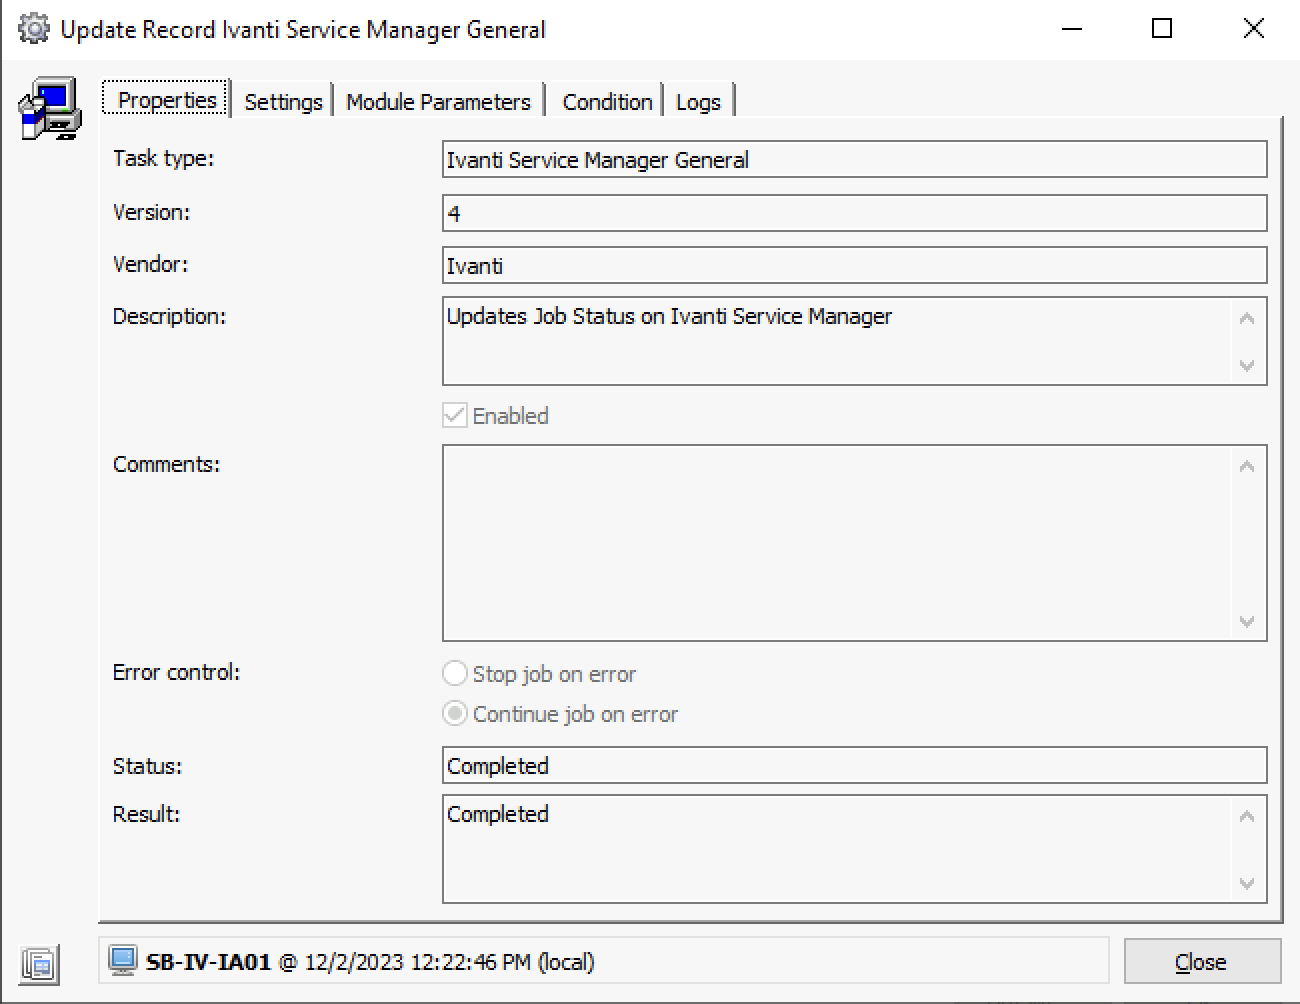Click the 12/2/2023 12:22:46 PM timestamp
Viewport: 1300px width, 1004px height.
pos(418,962)
